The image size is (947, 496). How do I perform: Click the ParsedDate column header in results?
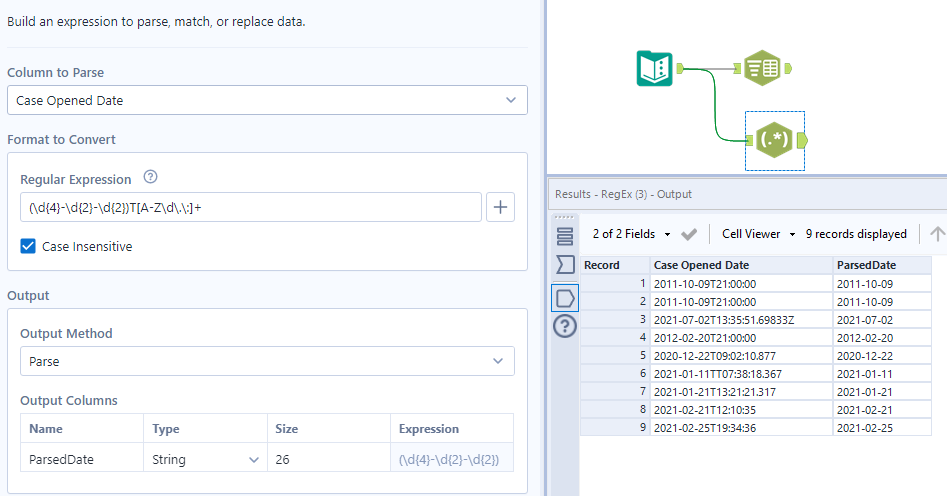882,265
